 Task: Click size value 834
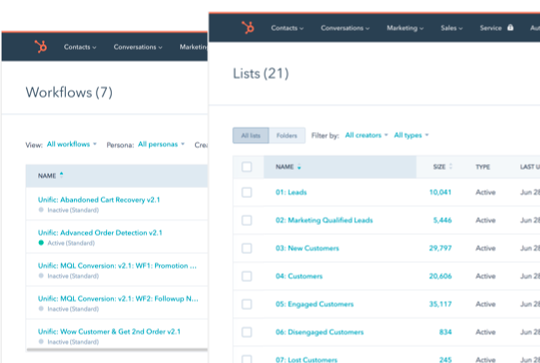click(445, 332)
